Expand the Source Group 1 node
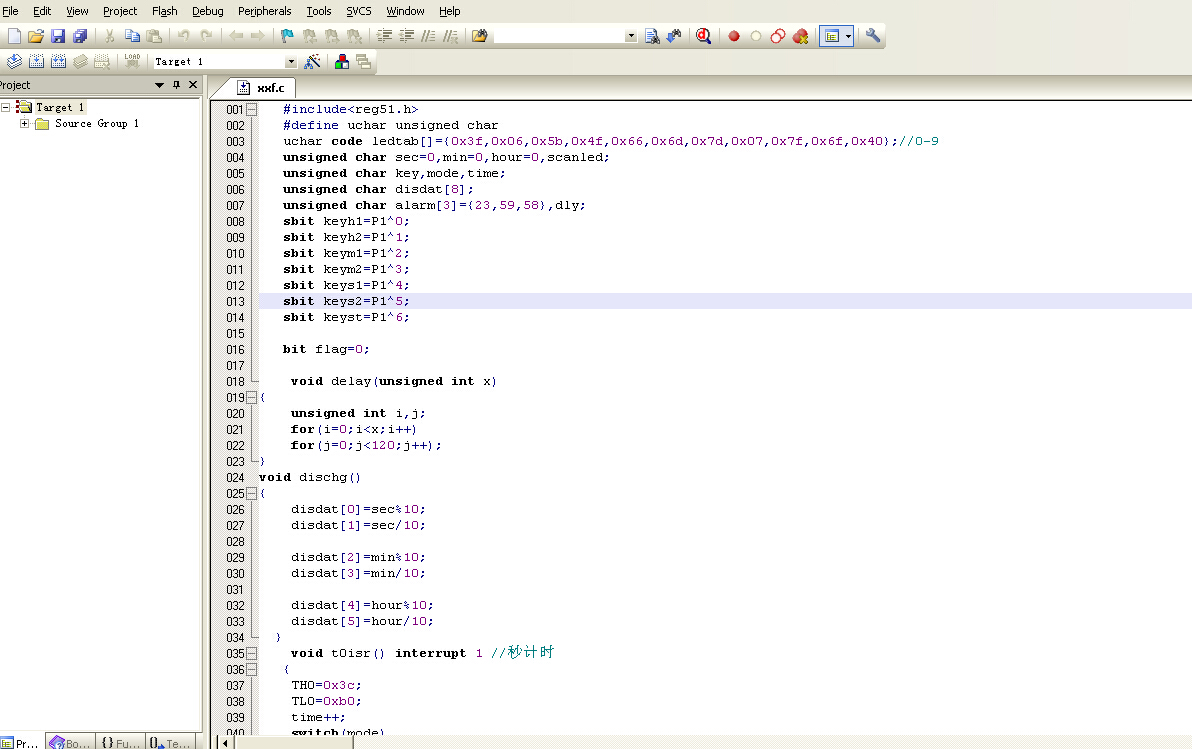Screen dimensions: 1192x749 (24, 123)
